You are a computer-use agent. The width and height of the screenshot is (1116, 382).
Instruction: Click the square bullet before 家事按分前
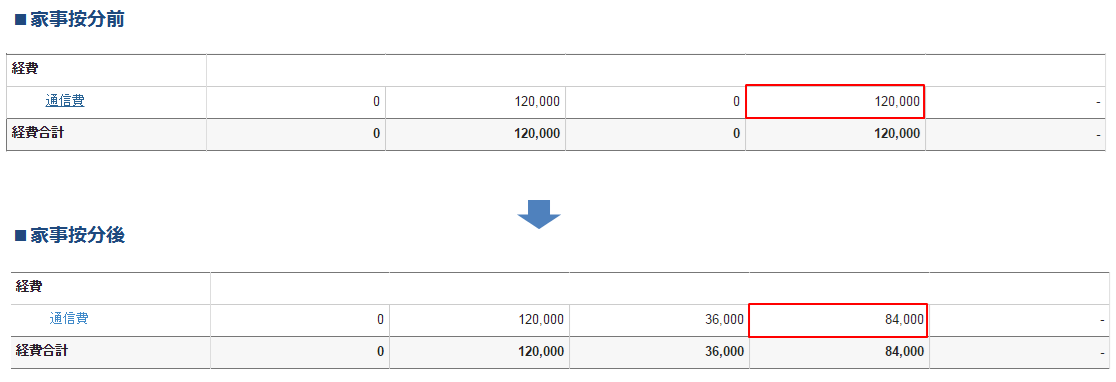(20, 19)
